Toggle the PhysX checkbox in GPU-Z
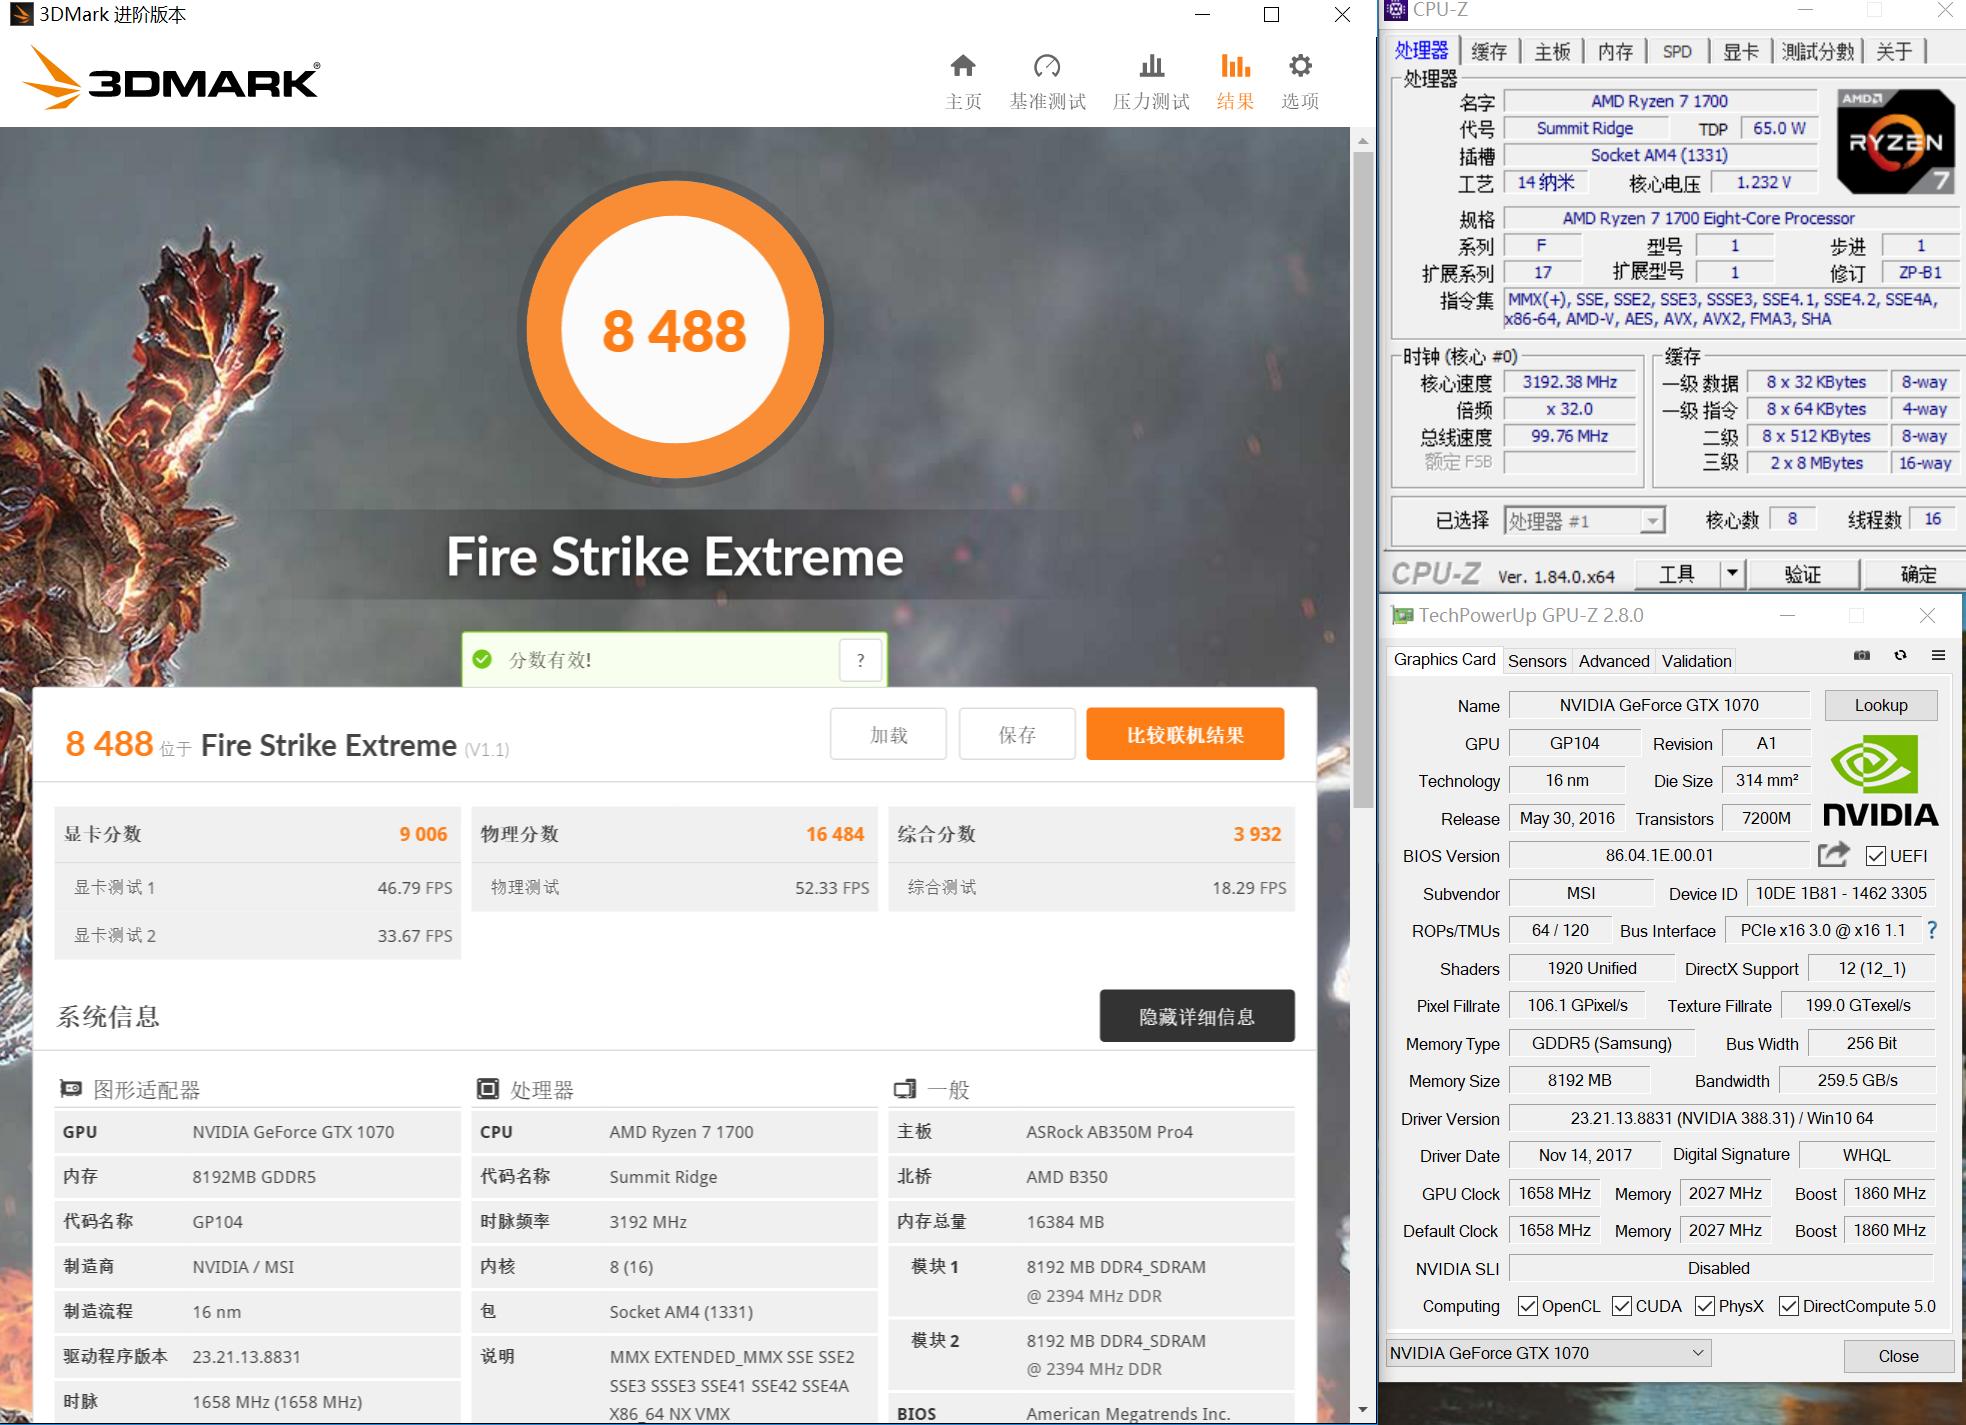 tap(1705, 1306)
